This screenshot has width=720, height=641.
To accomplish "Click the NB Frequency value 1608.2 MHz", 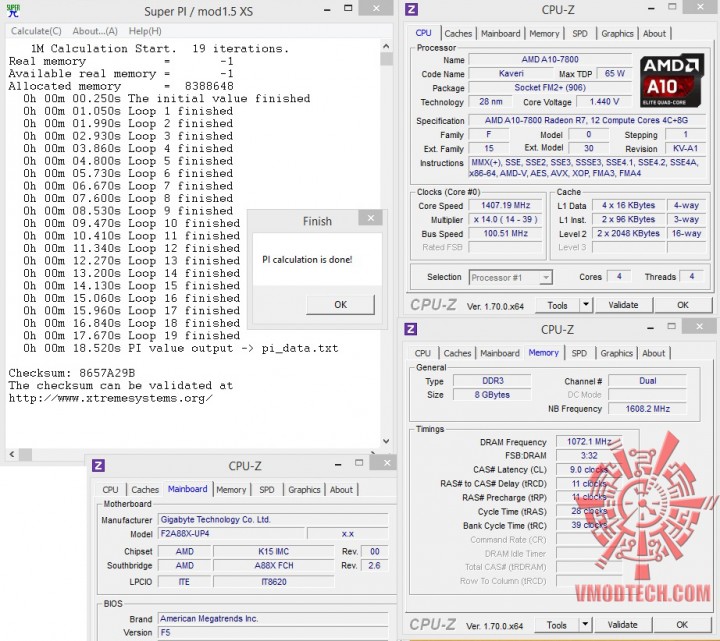I will (647, 409).
